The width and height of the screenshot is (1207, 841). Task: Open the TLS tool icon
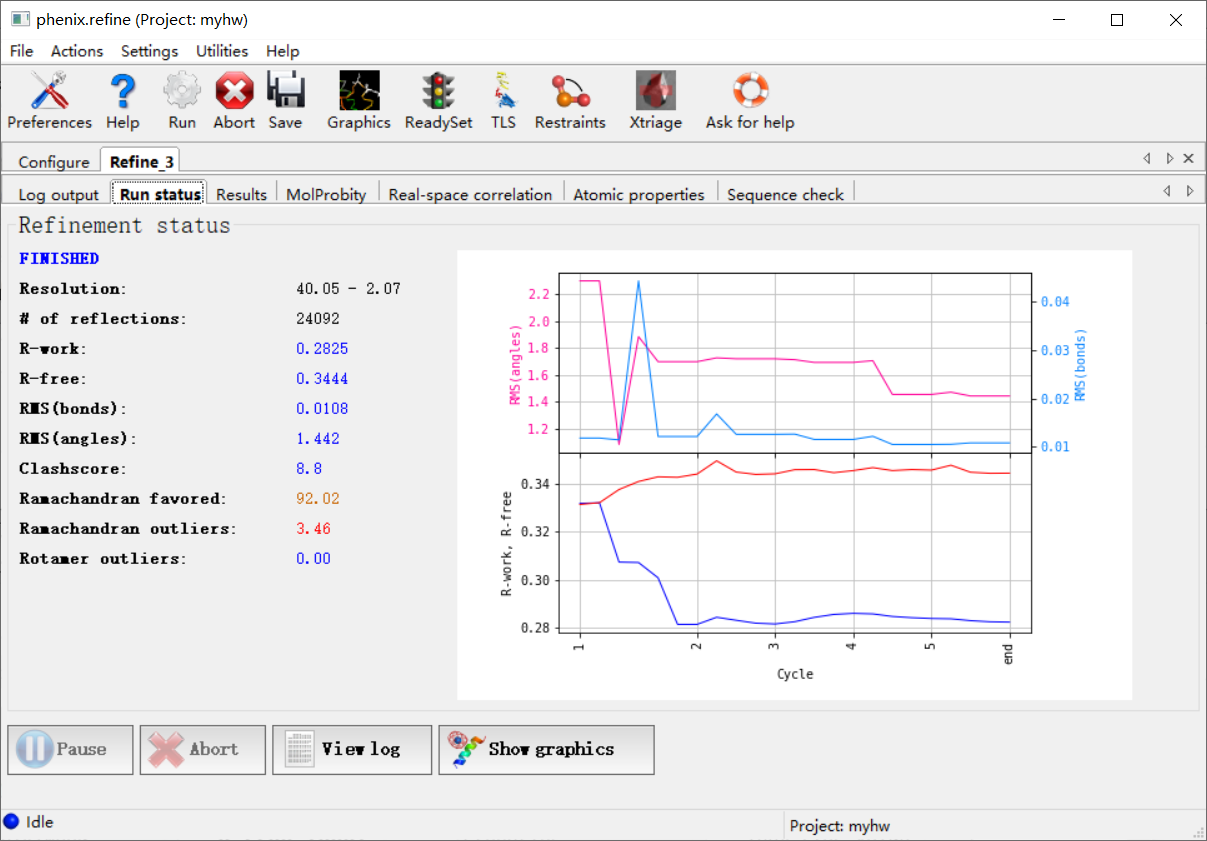(x=503, y=91)
